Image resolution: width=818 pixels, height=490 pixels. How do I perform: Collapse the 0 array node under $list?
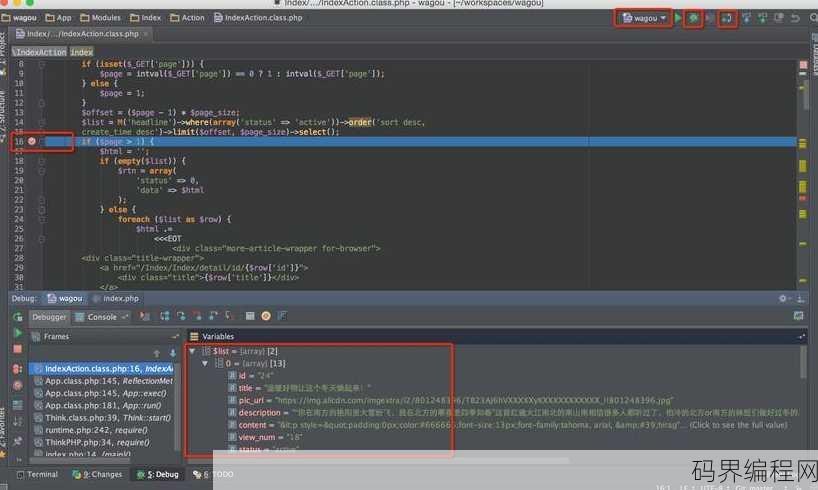(205, 363)
